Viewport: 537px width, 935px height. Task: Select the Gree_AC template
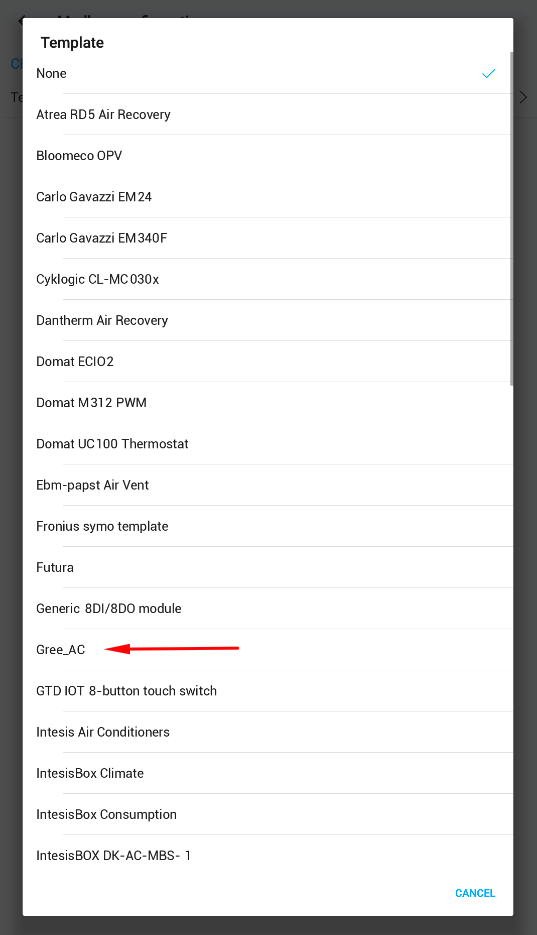pyautogui.click(x=268, y=649)
